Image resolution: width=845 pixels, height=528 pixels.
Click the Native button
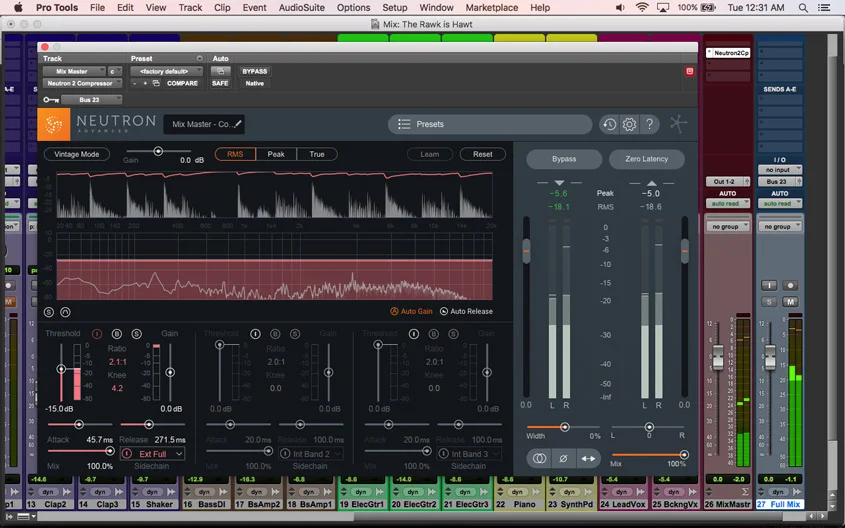click(x=254, y=84)
